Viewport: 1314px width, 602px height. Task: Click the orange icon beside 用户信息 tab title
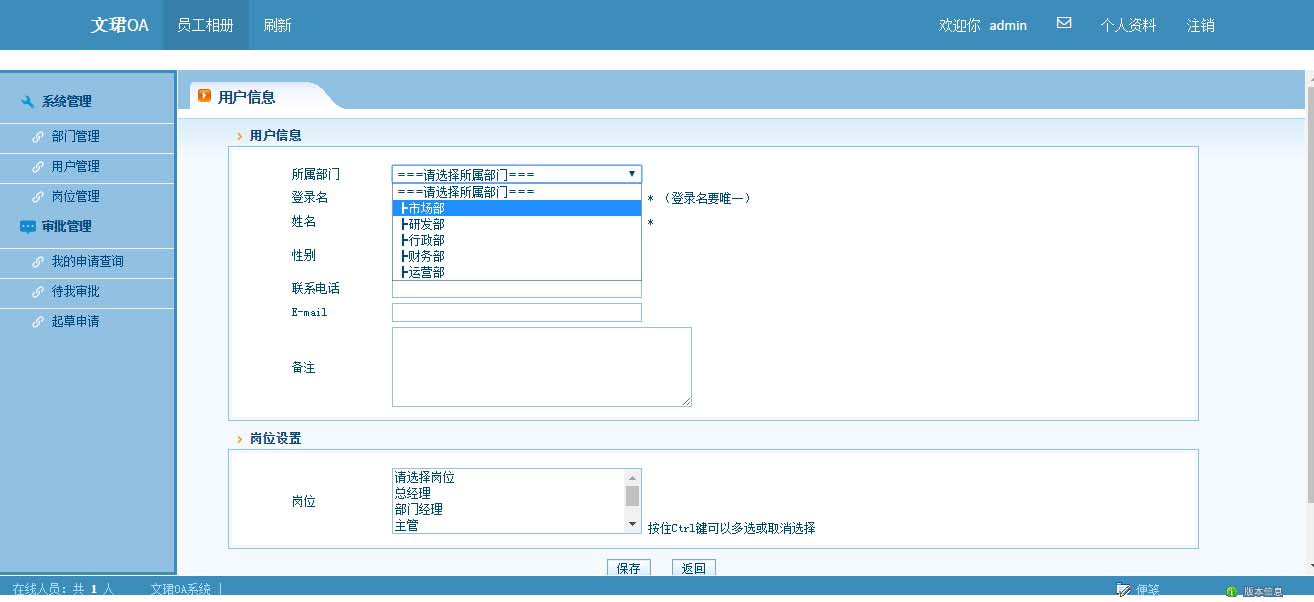(205, 96)
